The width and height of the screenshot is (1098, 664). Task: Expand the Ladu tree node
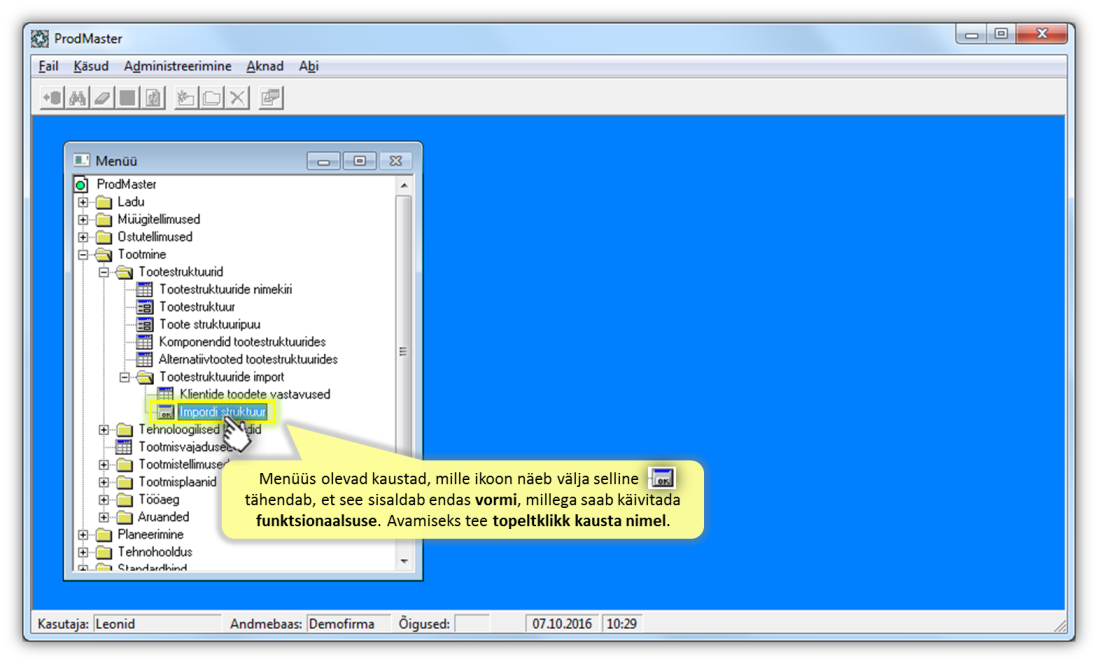click(83, 202)
